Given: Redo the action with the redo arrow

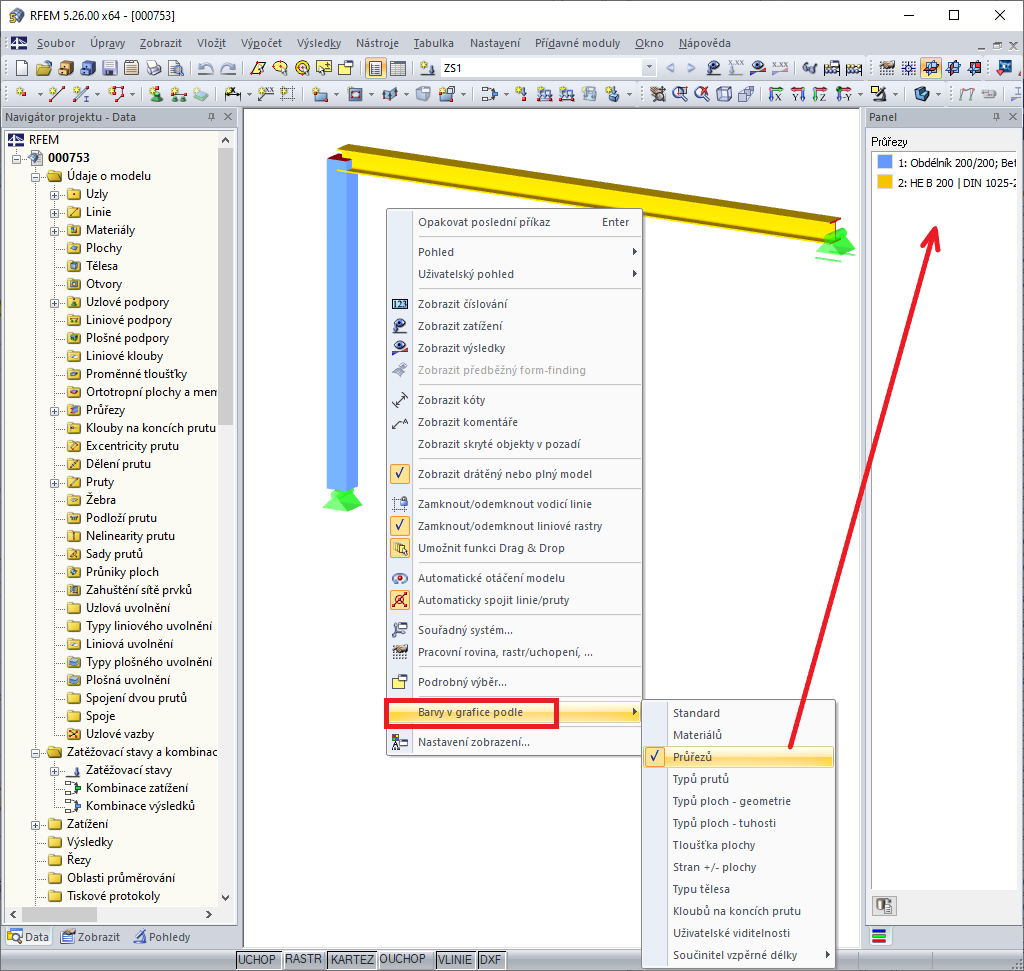Looking at the screenshot, I should coord(228,68).
